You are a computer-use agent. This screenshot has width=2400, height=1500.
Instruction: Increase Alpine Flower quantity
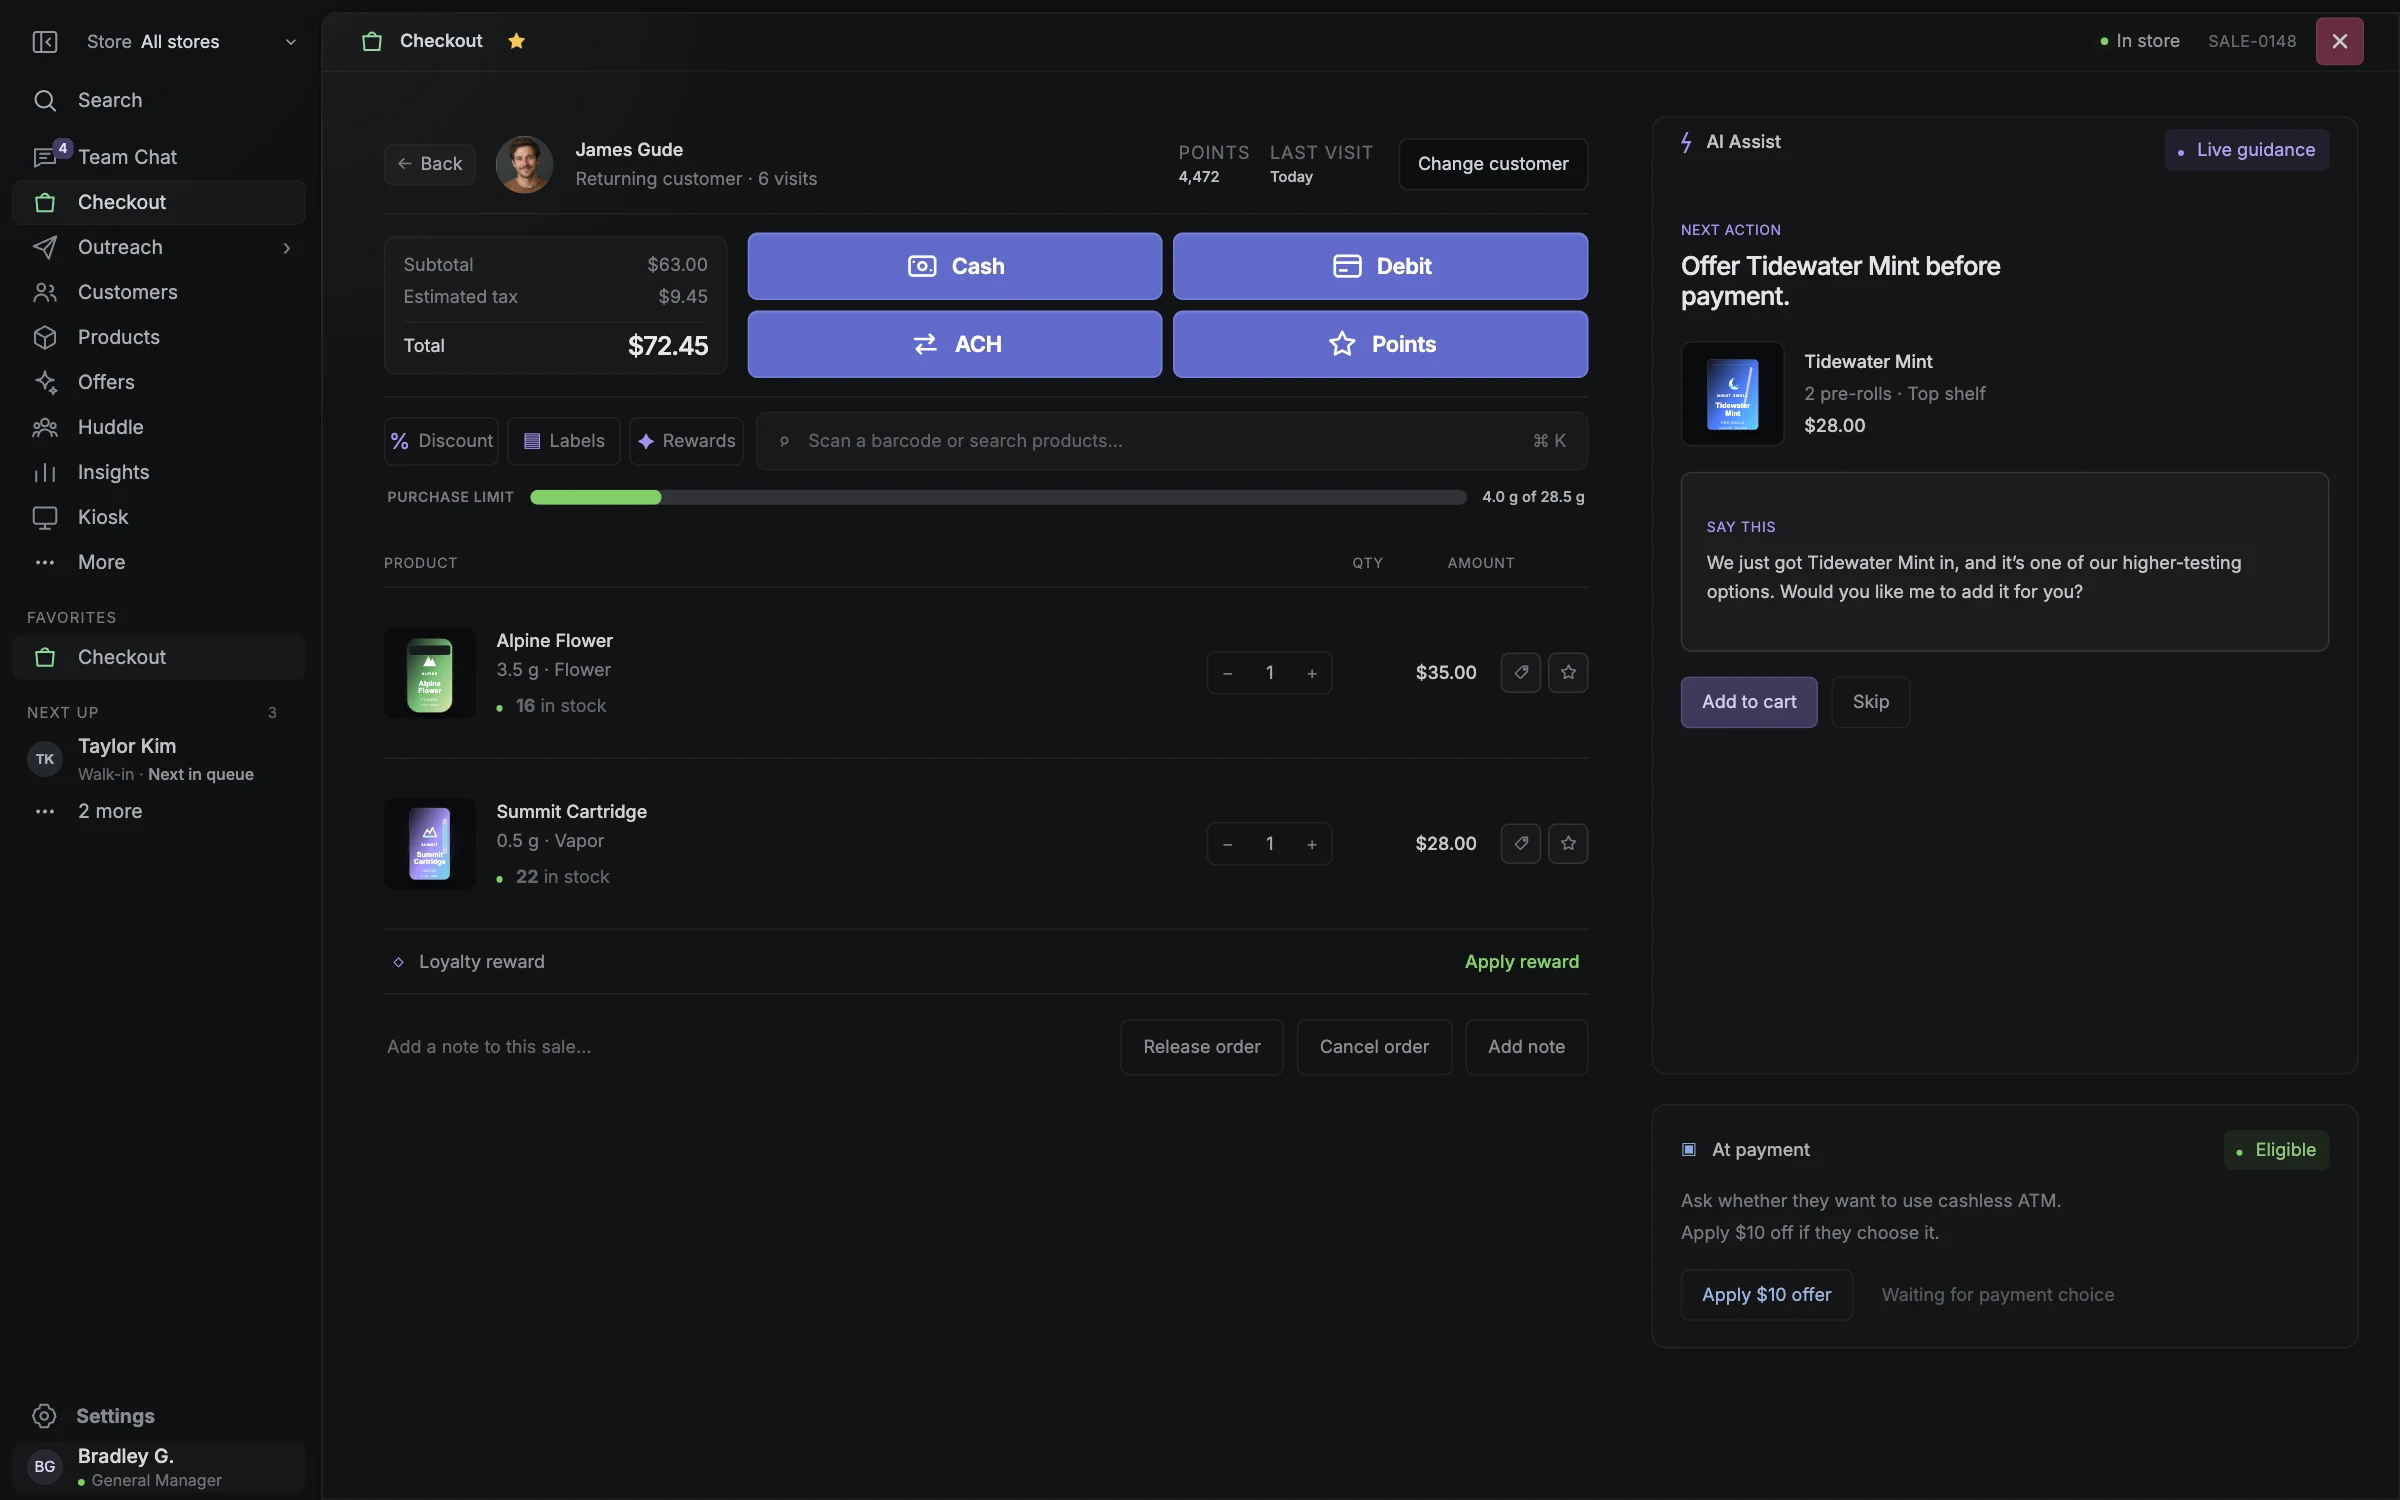point(1312,673)
